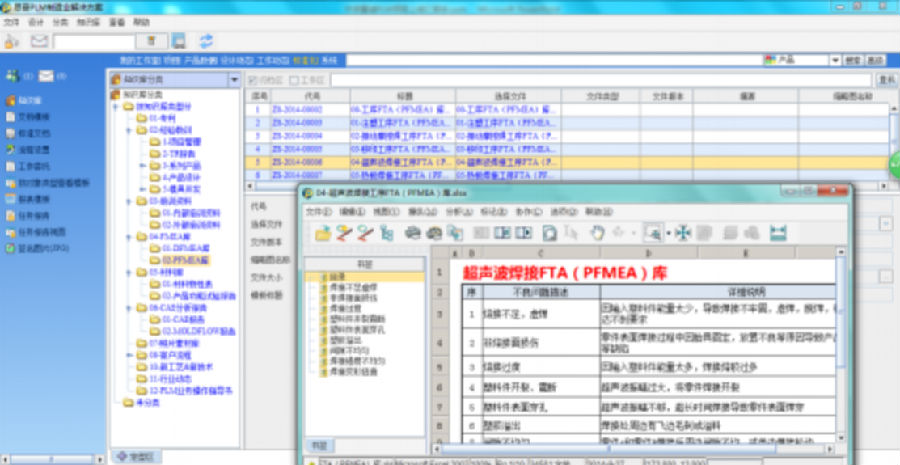900x465 pixels.
Task: Click the top search input field
Action: [x=554, y=60]
